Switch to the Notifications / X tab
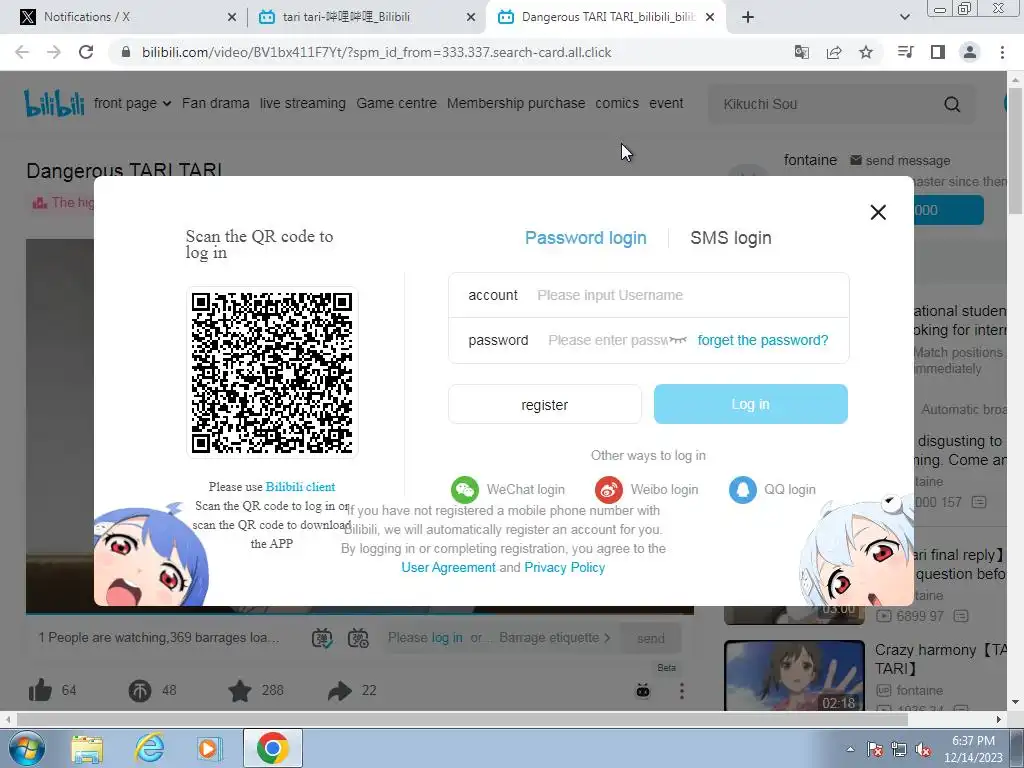Viewport: 1024px width, 768px height. 124,17
